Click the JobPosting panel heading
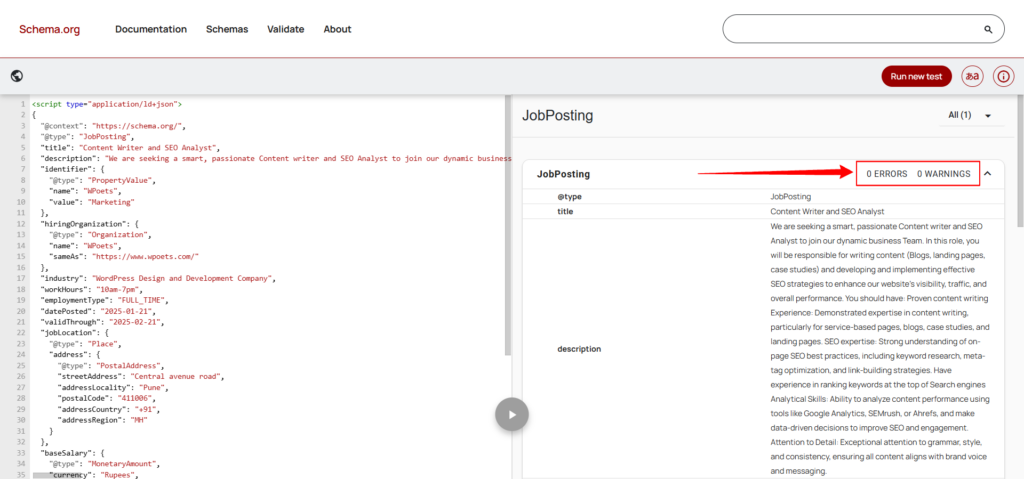The height and width of the screenshot is (479, 1024). [x=558, y=116]
